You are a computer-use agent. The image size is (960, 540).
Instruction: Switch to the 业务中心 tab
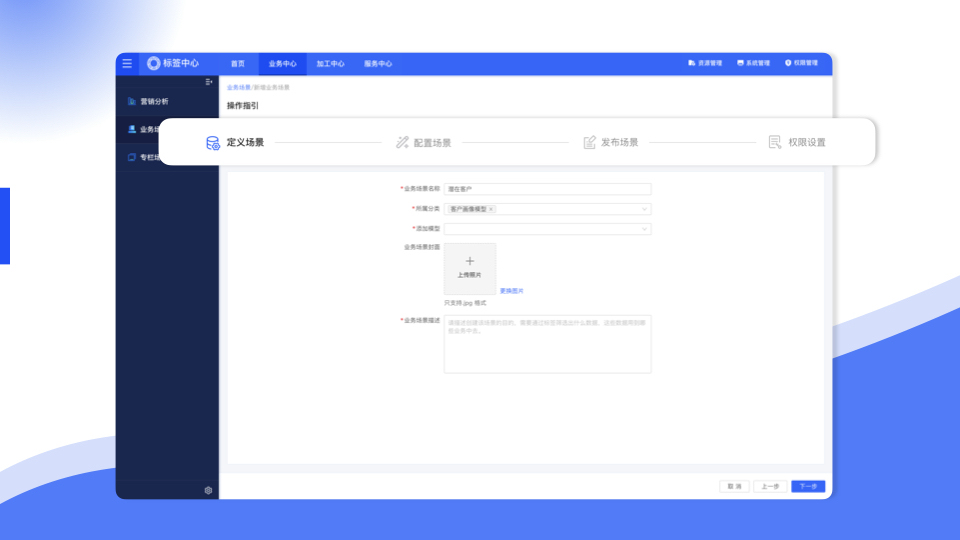click(x=282, y=64)
